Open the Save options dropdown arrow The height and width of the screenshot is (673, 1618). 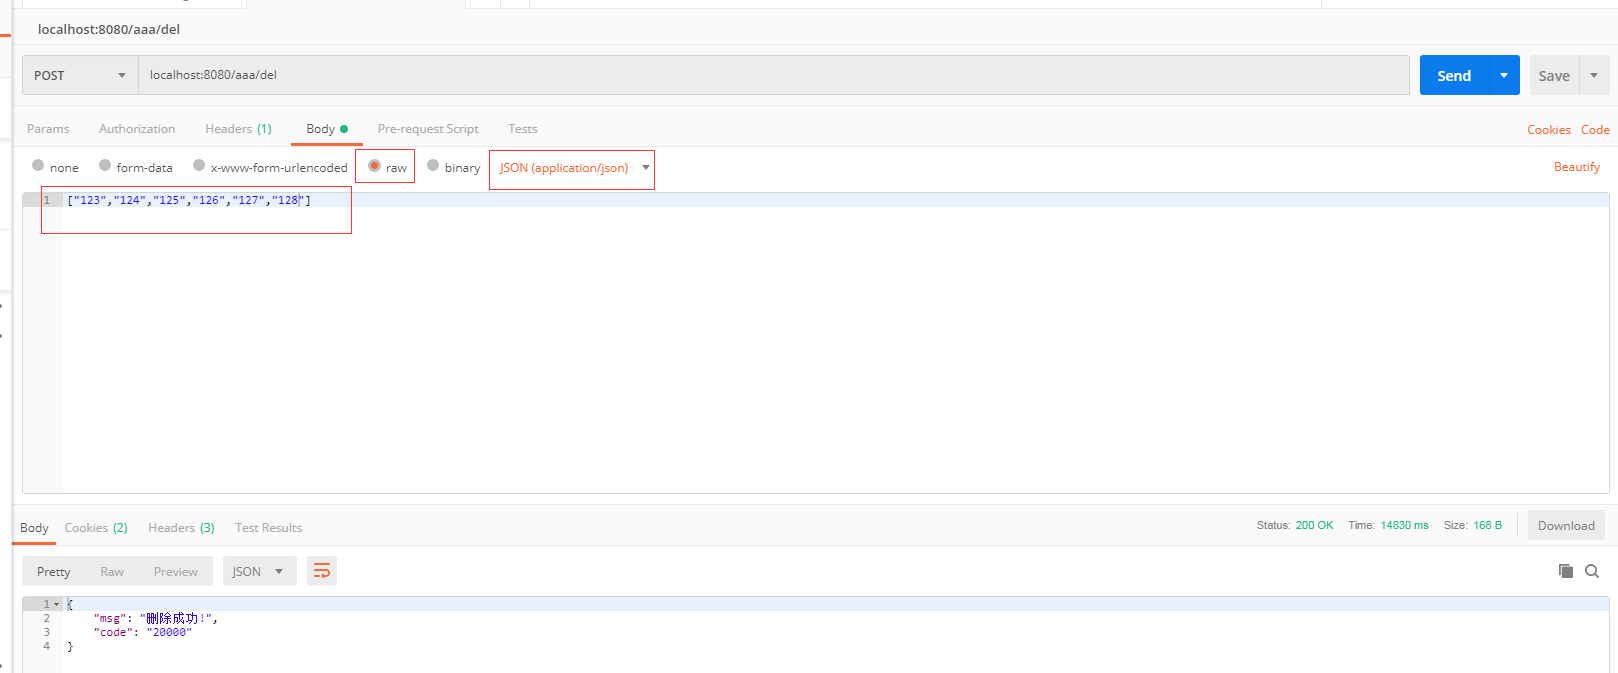1594,75
